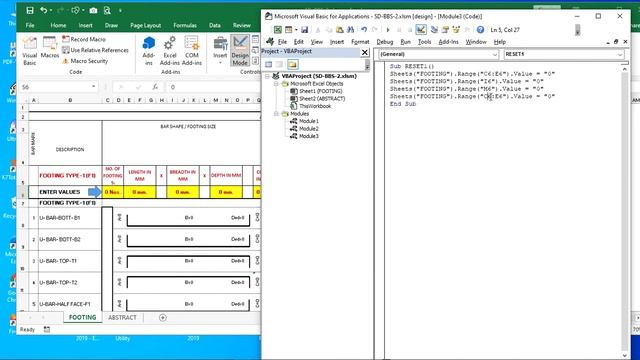Click View Object icon in Project pane
The image size is (640, 360).
pos(280,64)
